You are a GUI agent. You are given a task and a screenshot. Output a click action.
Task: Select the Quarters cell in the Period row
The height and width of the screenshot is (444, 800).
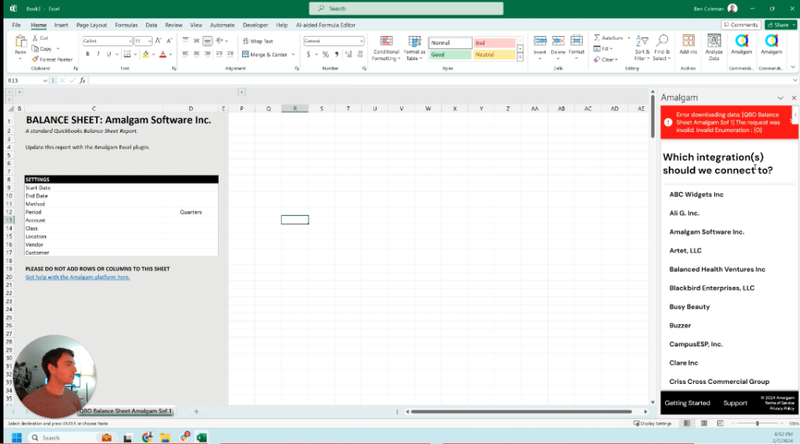[191, 212]
